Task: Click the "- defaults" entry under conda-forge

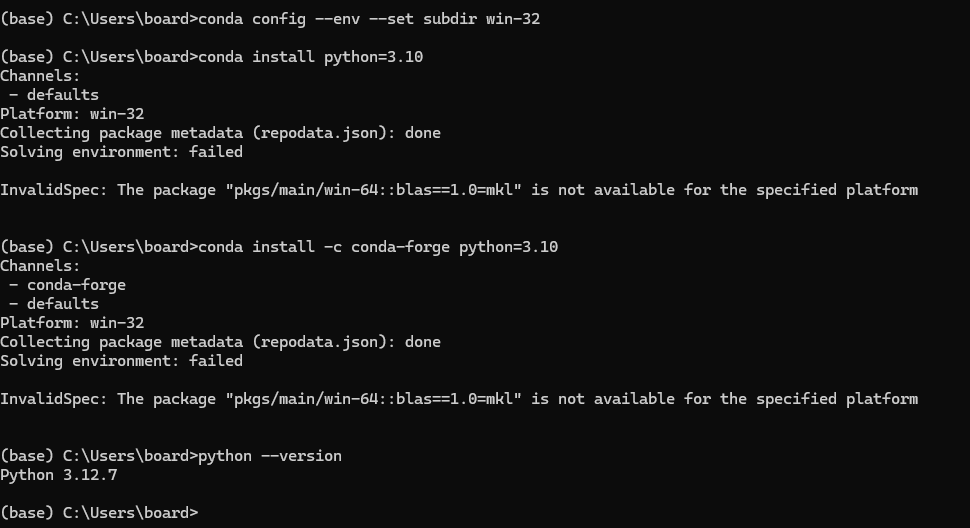Action: click(54, 304)
